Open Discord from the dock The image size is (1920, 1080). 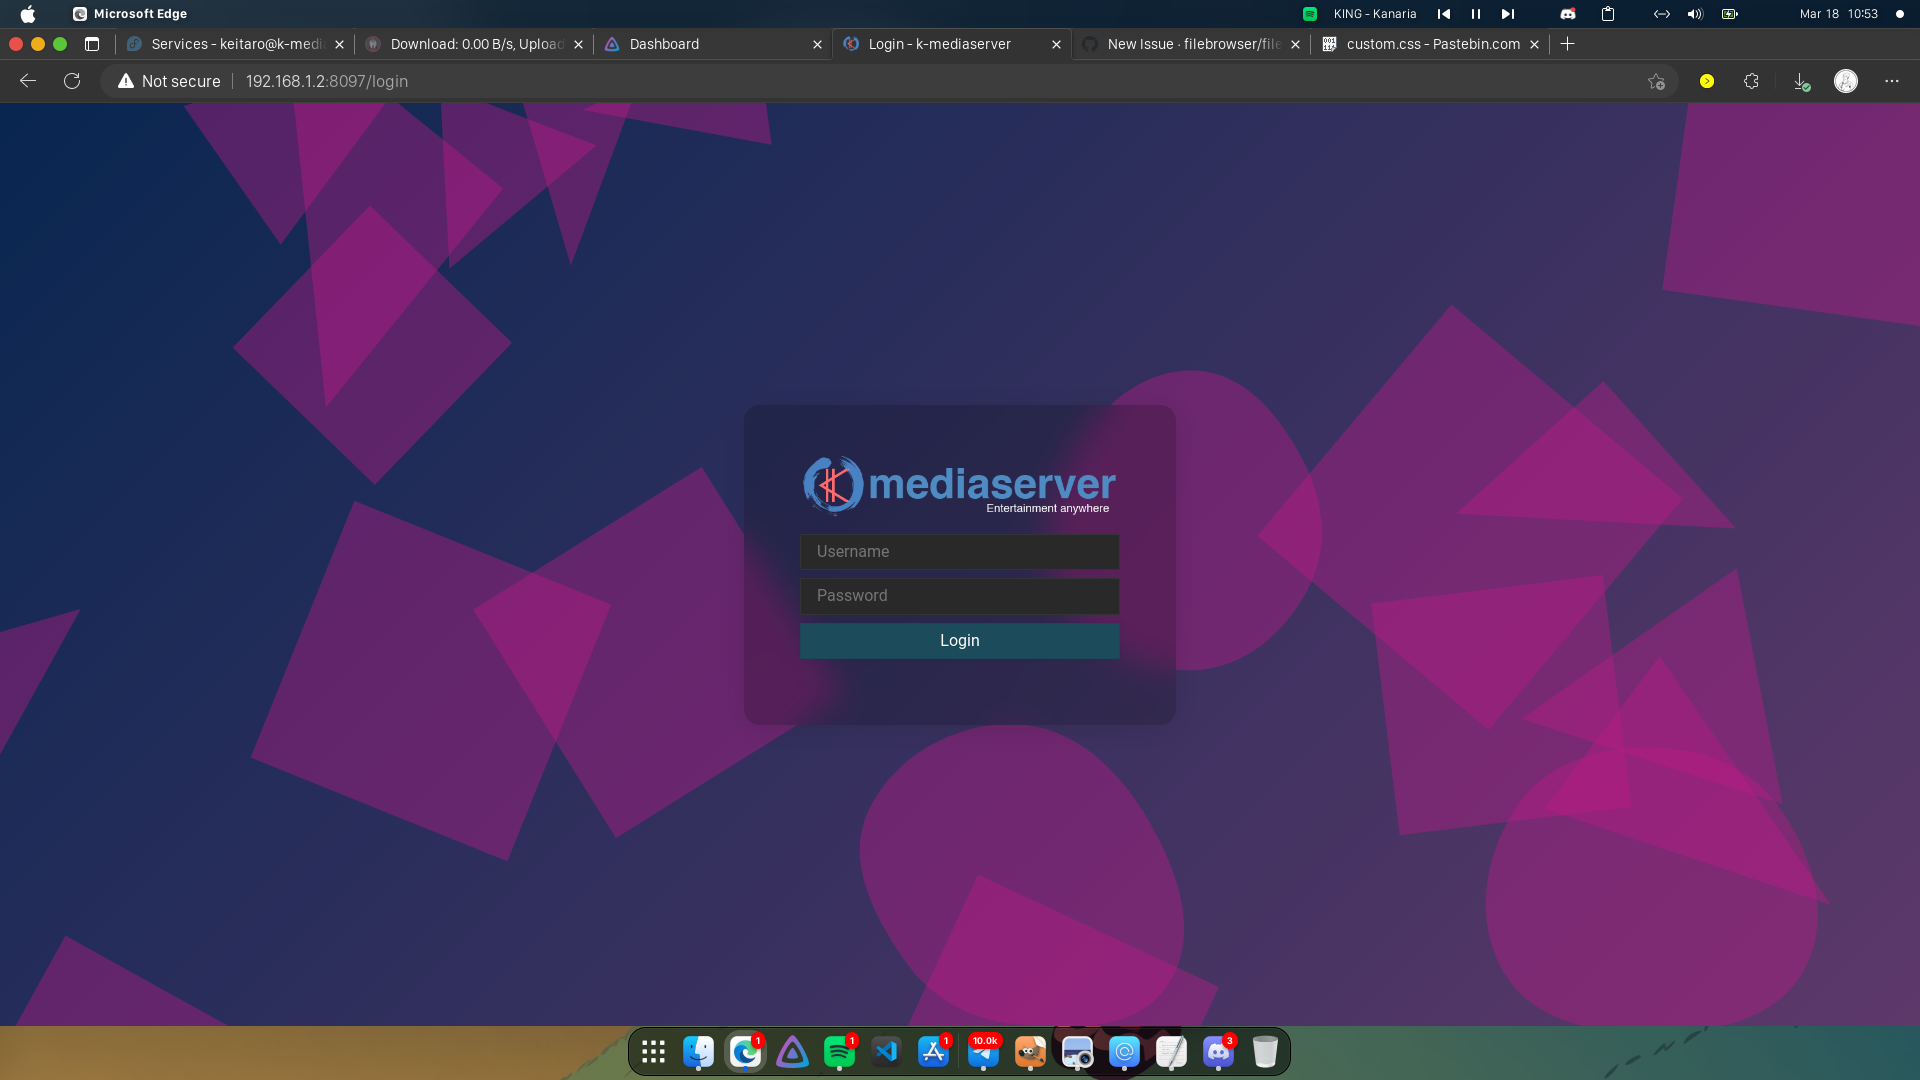(1220, 1052)
